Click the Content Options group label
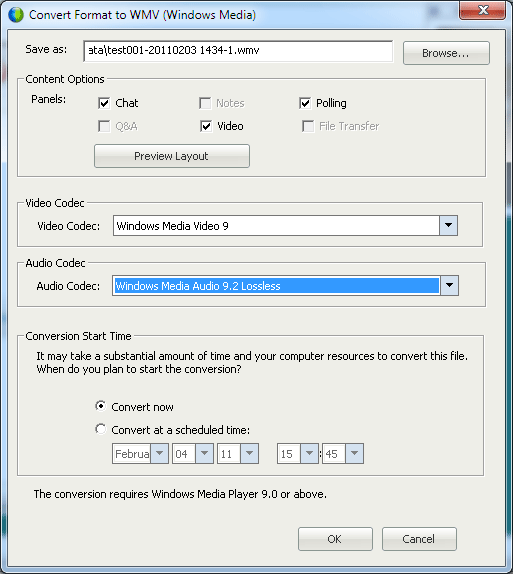This screenshot has width=513, height=574. pyautogui.click(x=65, y=79)
